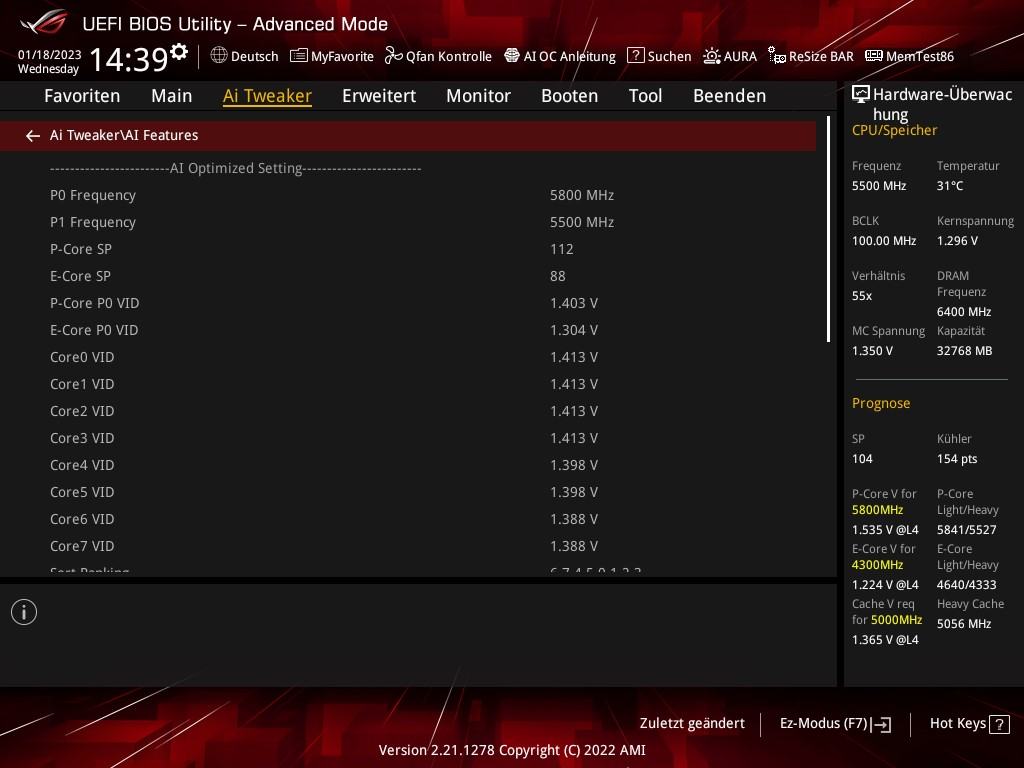Click the 1.403 V value
The image size is (1024, 768).
(x=574, y=303)
